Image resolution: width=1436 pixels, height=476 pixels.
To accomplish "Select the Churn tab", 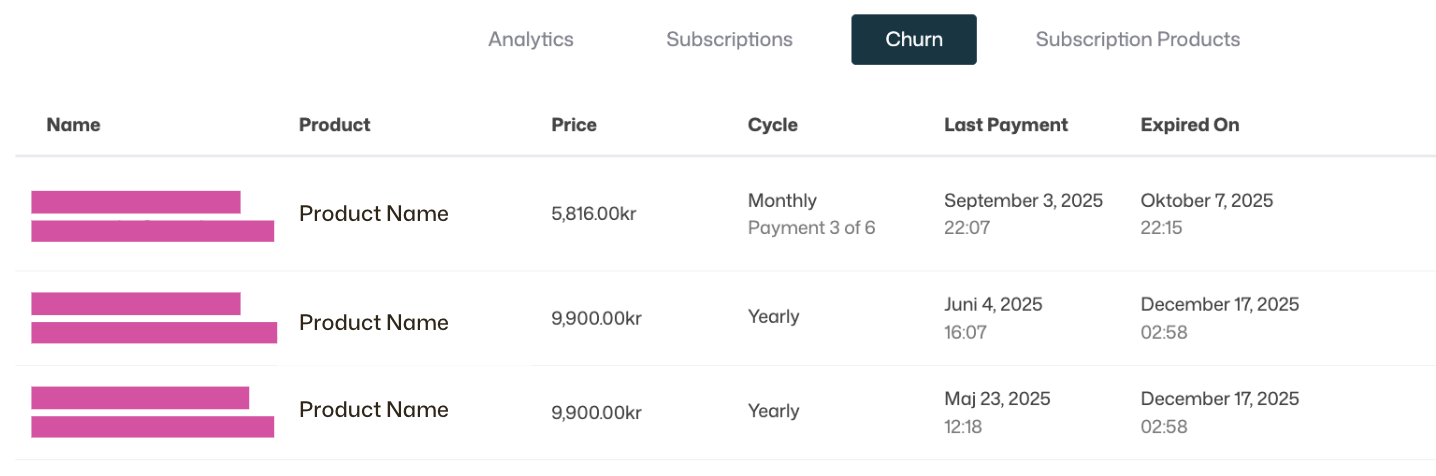I will (x=913, y=40).
